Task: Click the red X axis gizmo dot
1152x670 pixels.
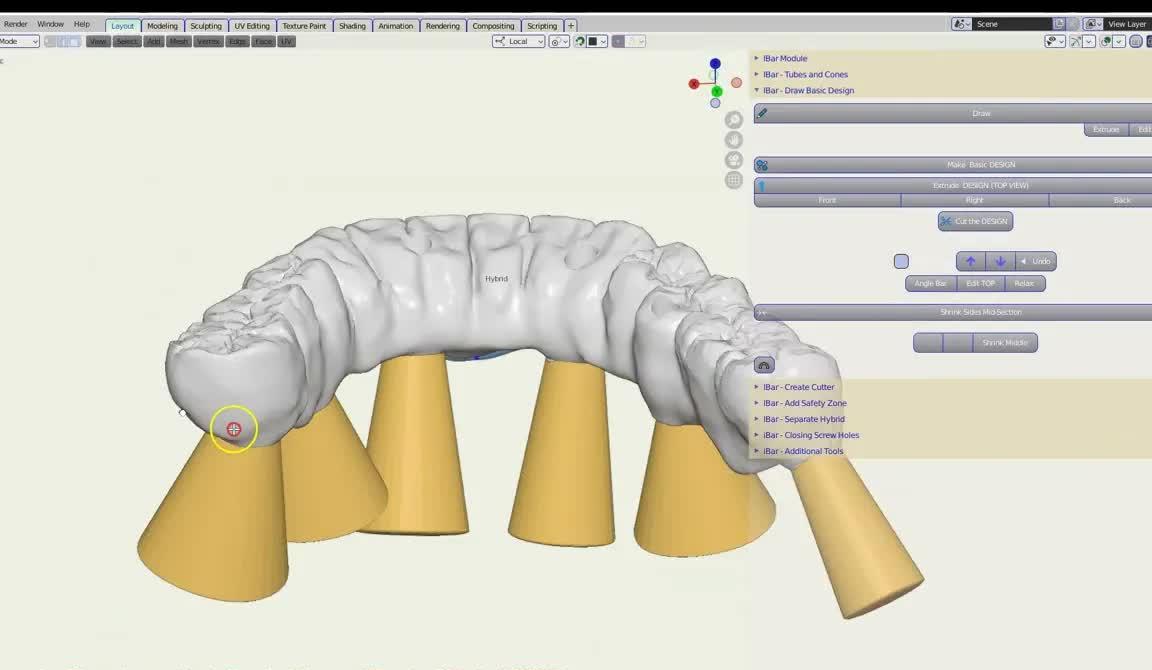Action: [694, 84]
